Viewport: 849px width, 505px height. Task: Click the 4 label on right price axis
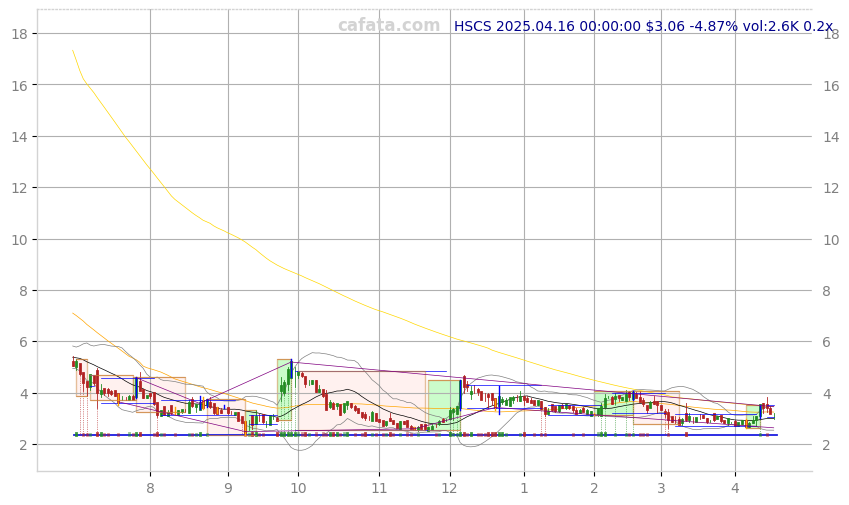click(x=827, y=393)
